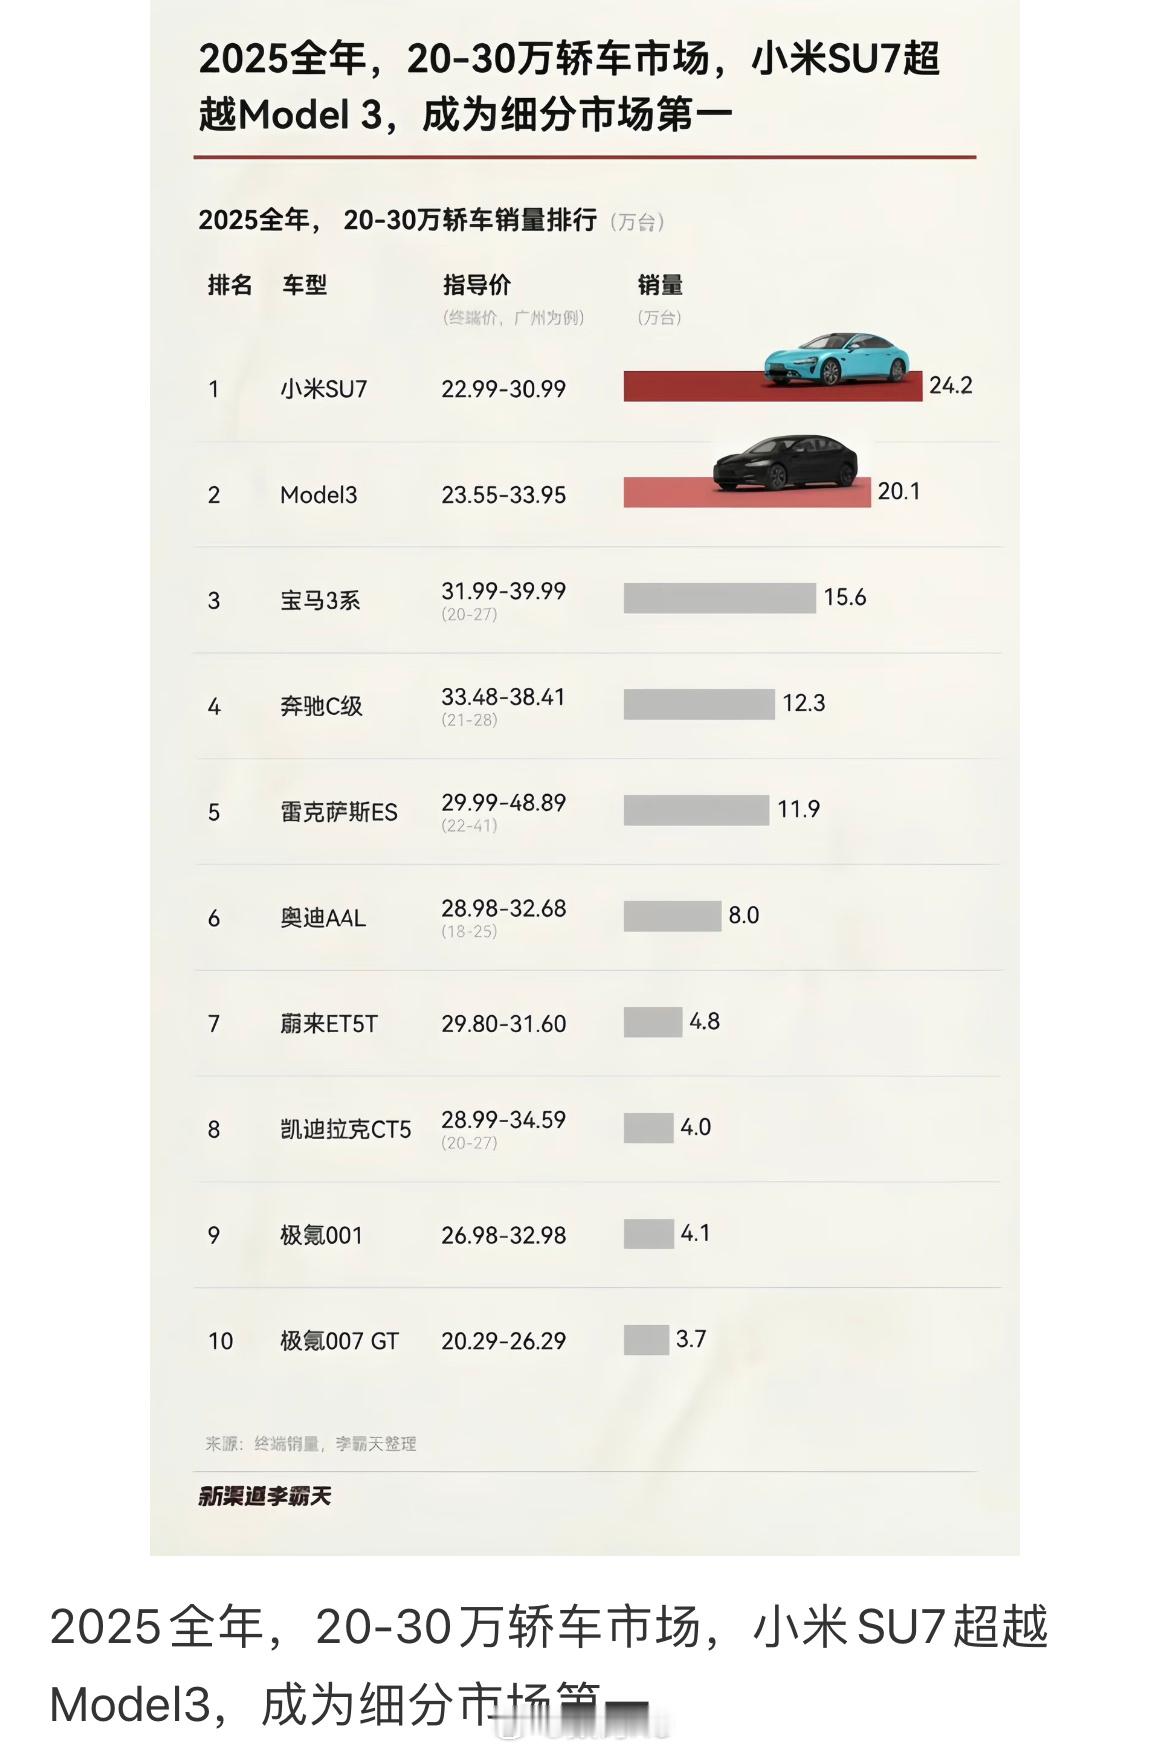Select the light red Model3 sales bar
This screenshot has width=1170, height=1752.
666,493
